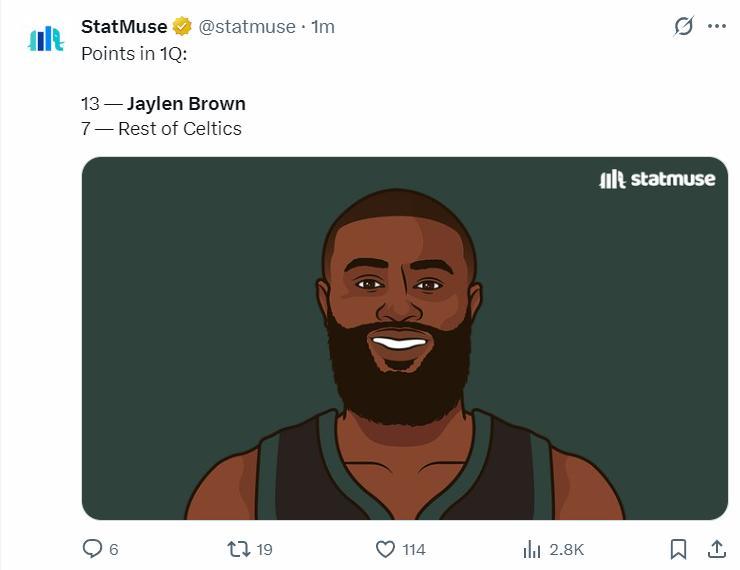
Task: Click the 1m timestamp of the post
Action: click(323, 27)
